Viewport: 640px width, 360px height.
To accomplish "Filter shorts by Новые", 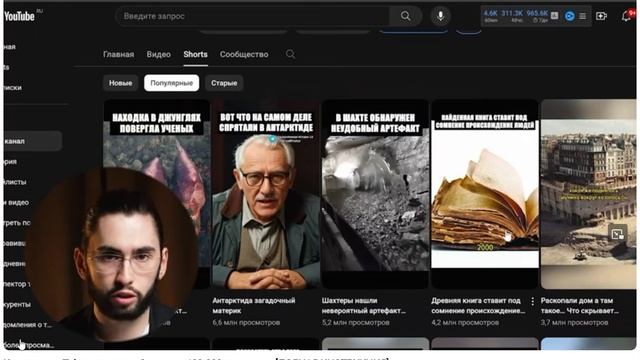I will pos(120,83).
